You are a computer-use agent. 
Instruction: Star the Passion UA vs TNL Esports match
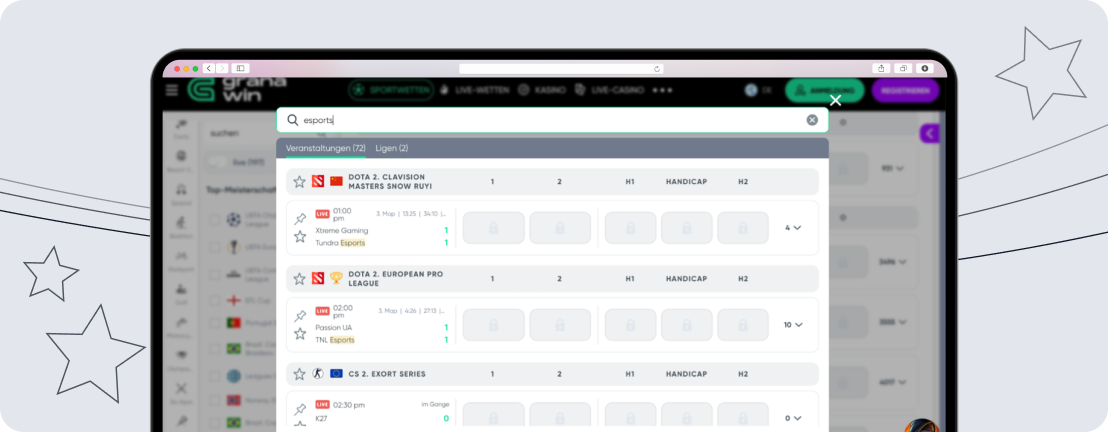pyautogui.click(x=300, y=333)
